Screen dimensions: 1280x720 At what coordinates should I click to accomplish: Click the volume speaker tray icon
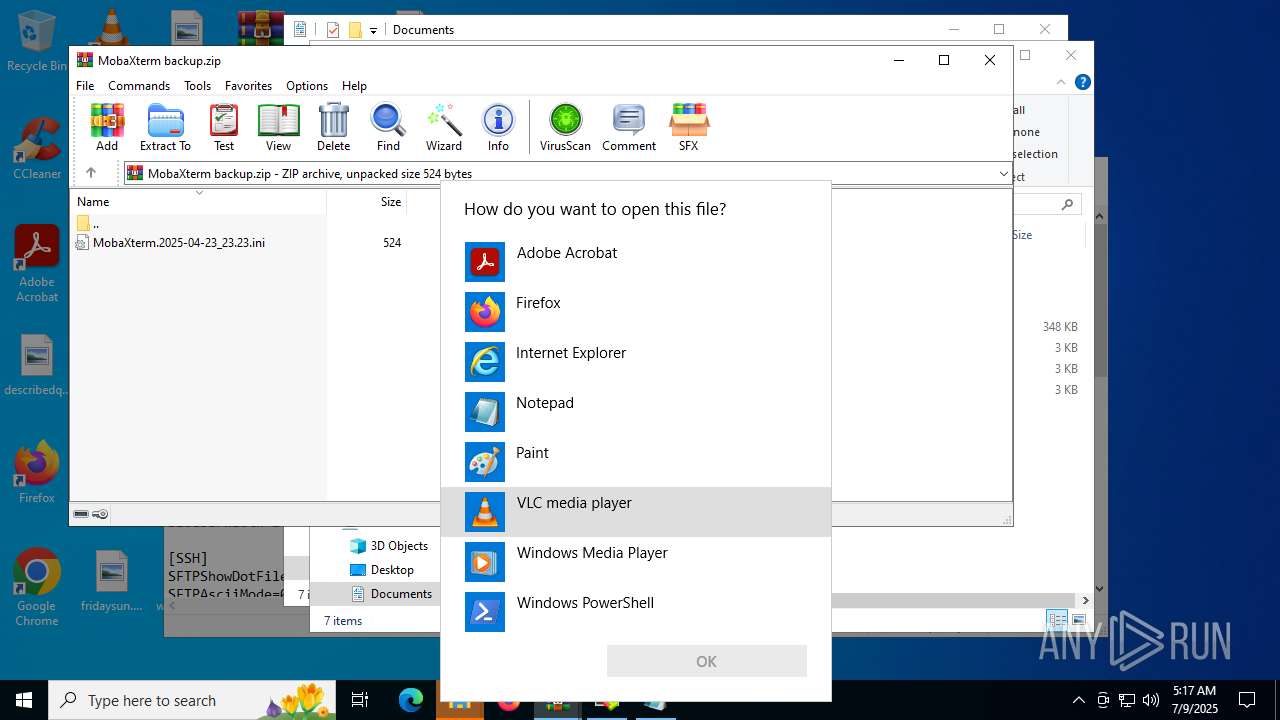click(x=1151, y=700)
